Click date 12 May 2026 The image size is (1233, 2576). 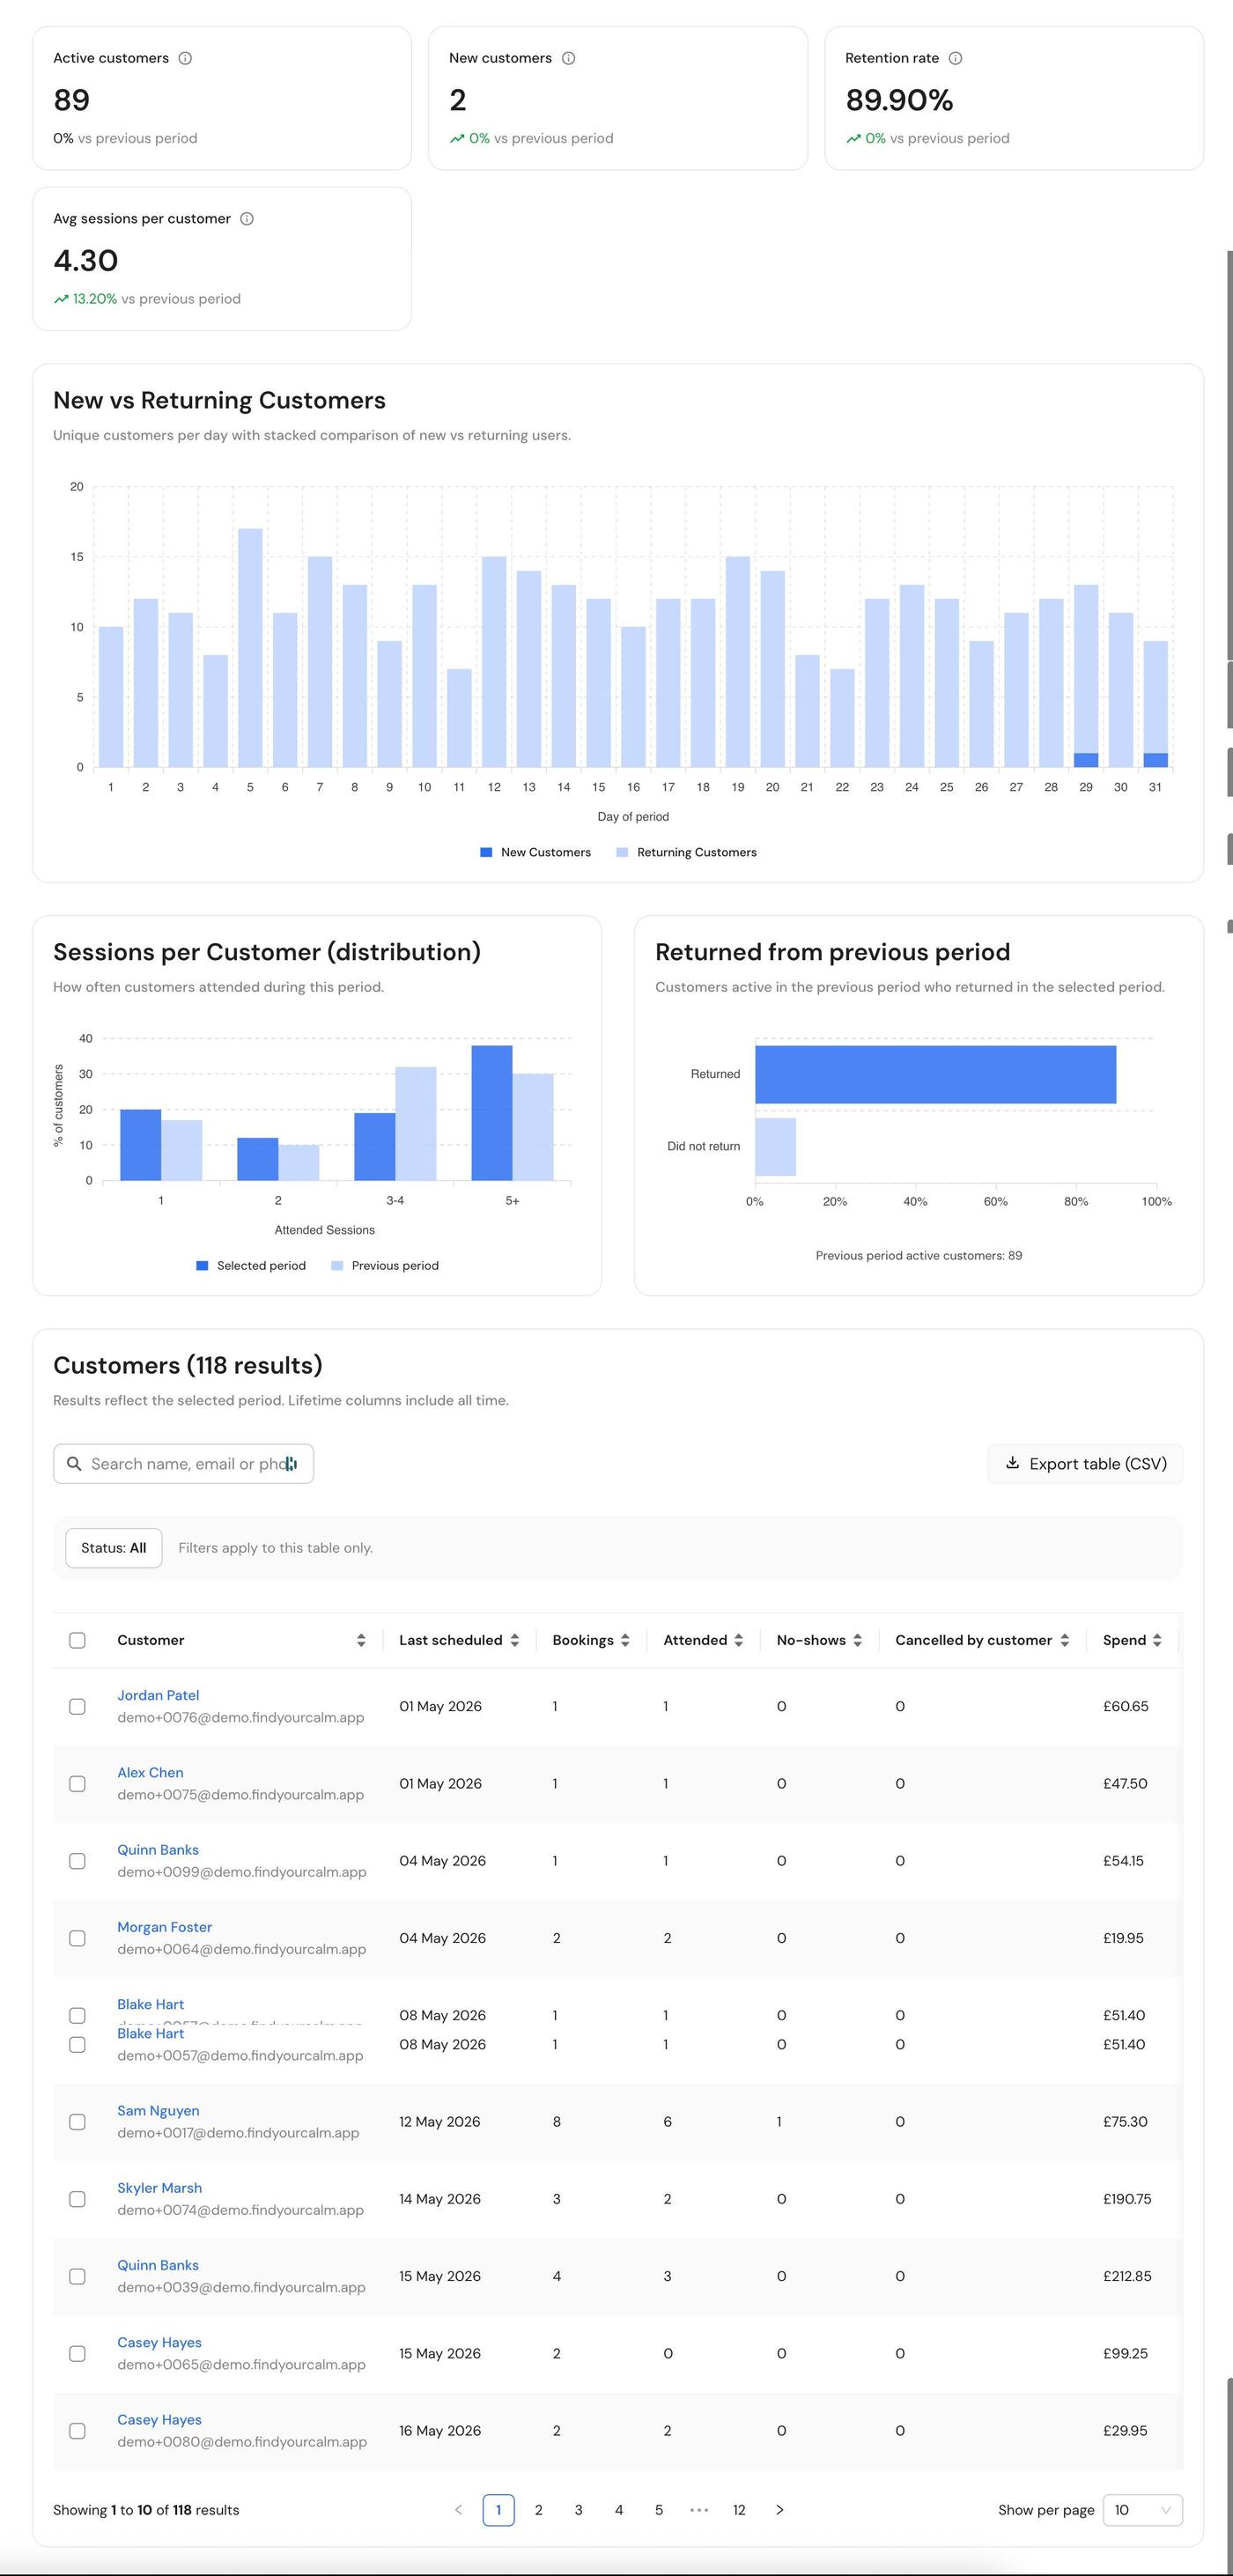click(x=440, y=2122)
